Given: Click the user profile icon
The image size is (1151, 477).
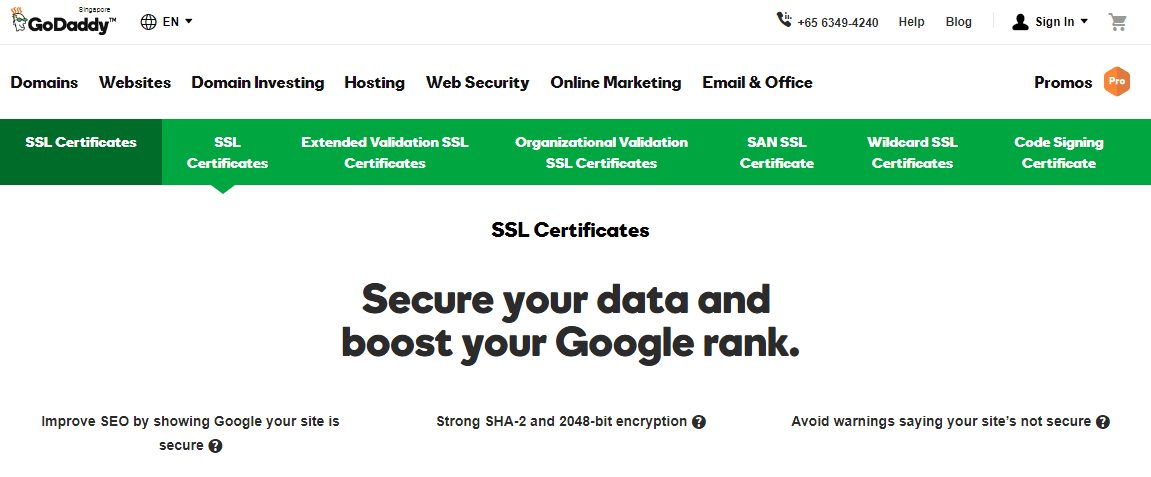Looking at the screenshot, I should tap(1020, 22).
